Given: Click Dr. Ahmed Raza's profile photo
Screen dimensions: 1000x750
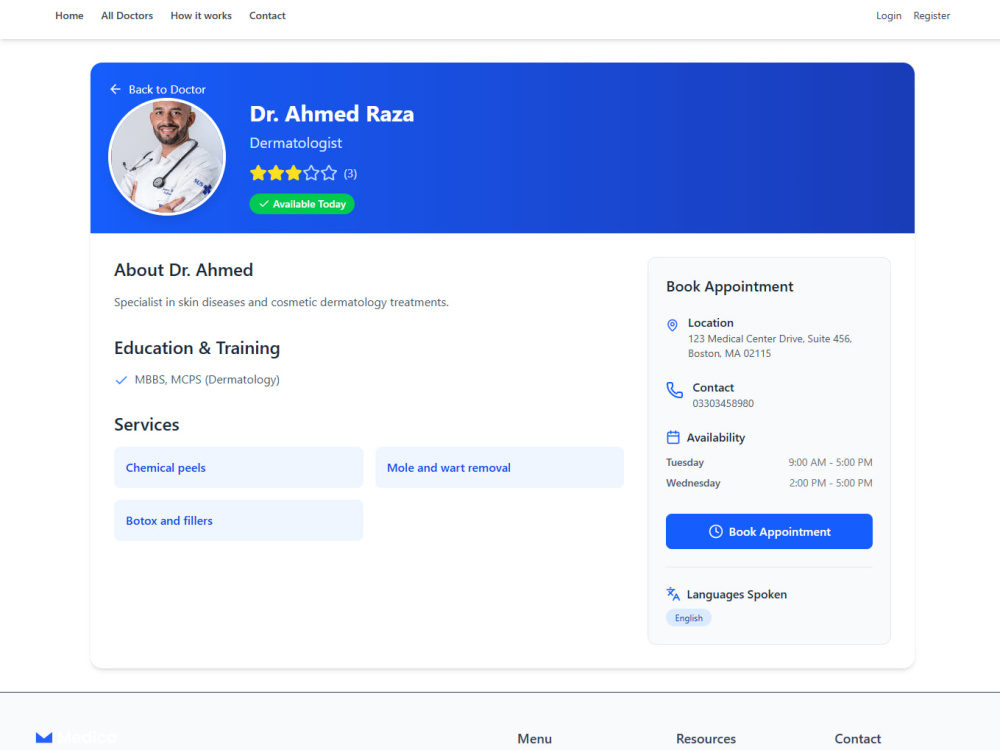Looking at the screenshot, I should click(x=167, y=157).
